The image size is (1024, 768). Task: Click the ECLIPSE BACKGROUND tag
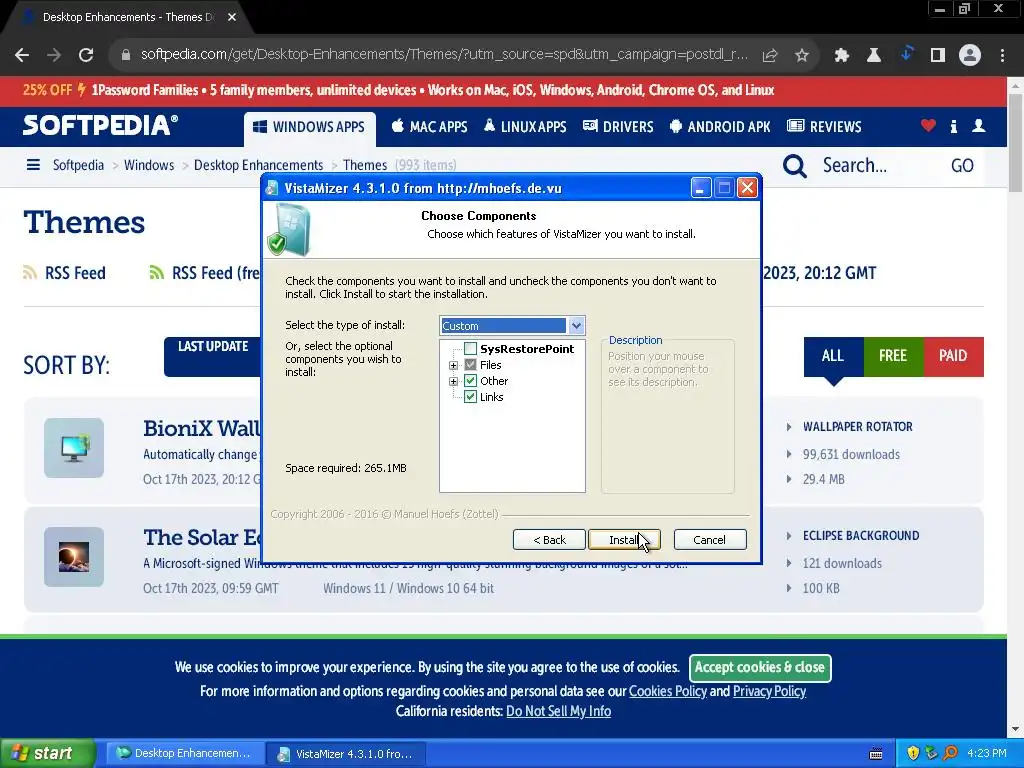click(861, 536)
